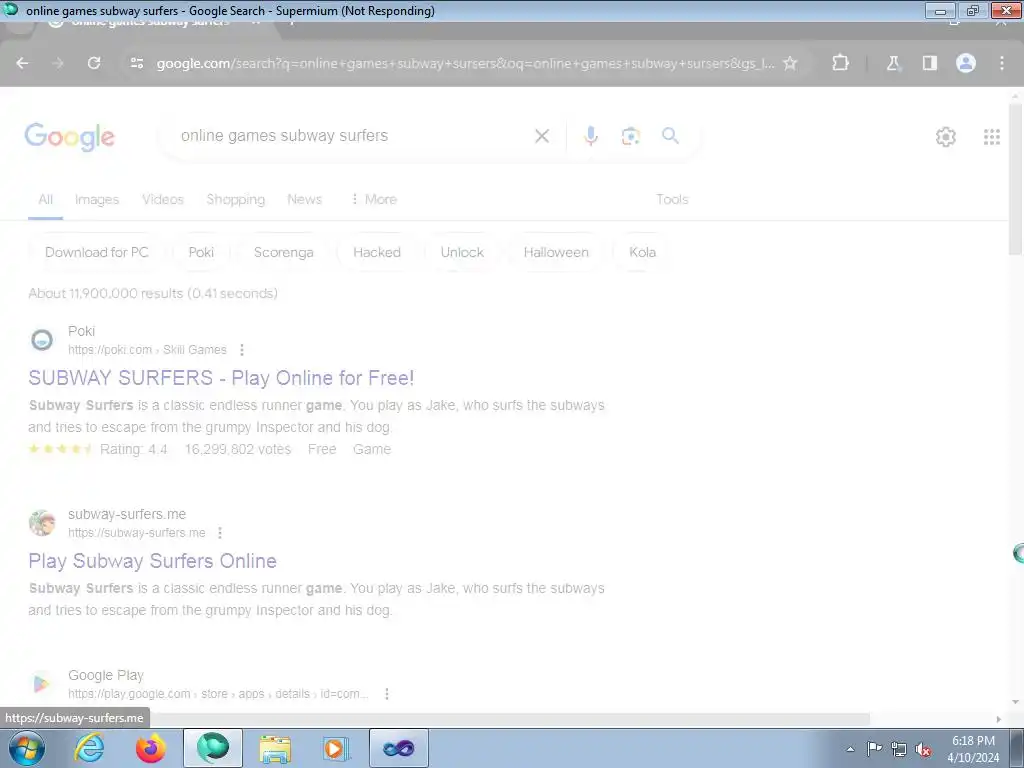Image resolution: width=1024 pixels, height=768 pixels.
Task: Open the profile avatar icon
Action: [x=966, y=63]
